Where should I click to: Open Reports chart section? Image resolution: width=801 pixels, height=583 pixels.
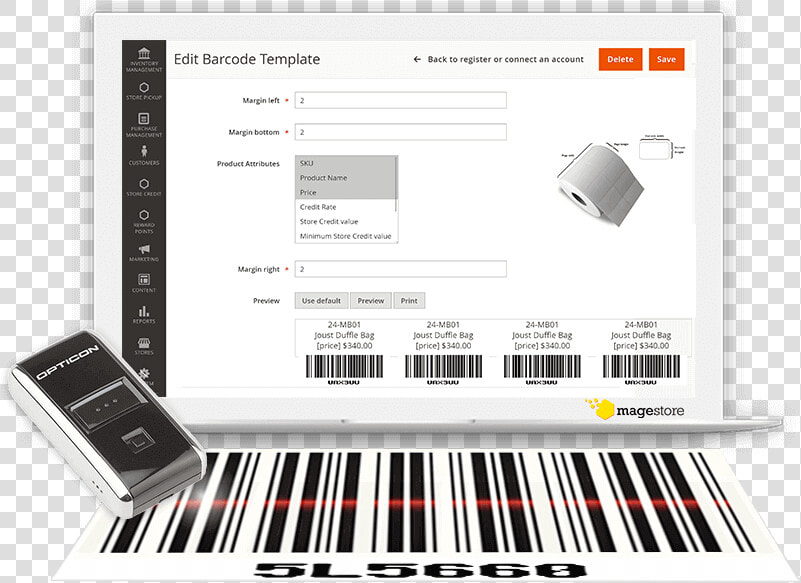144,314
